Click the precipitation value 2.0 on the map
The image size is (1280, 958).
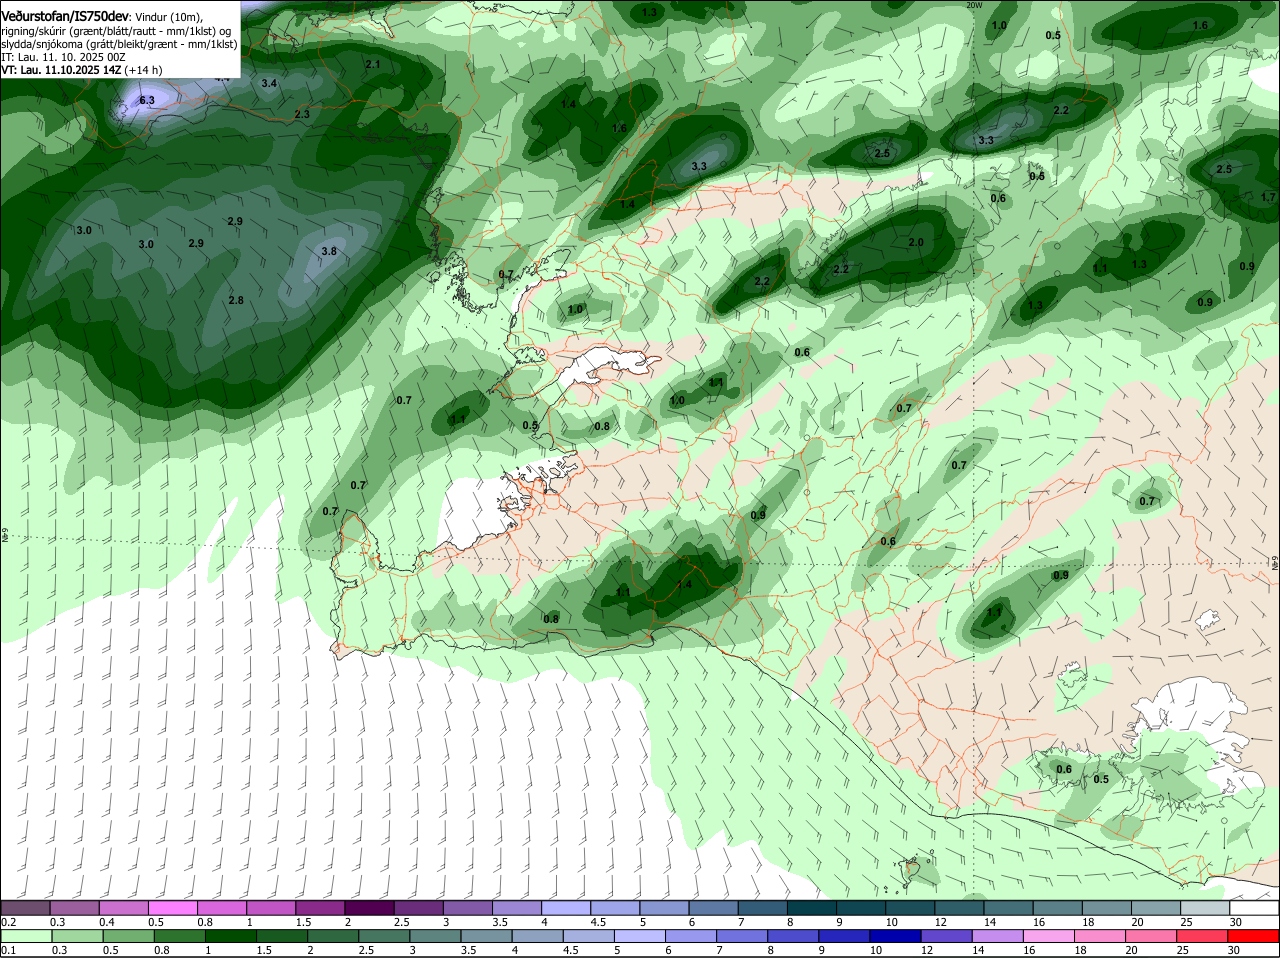click(x=916, y=242)
